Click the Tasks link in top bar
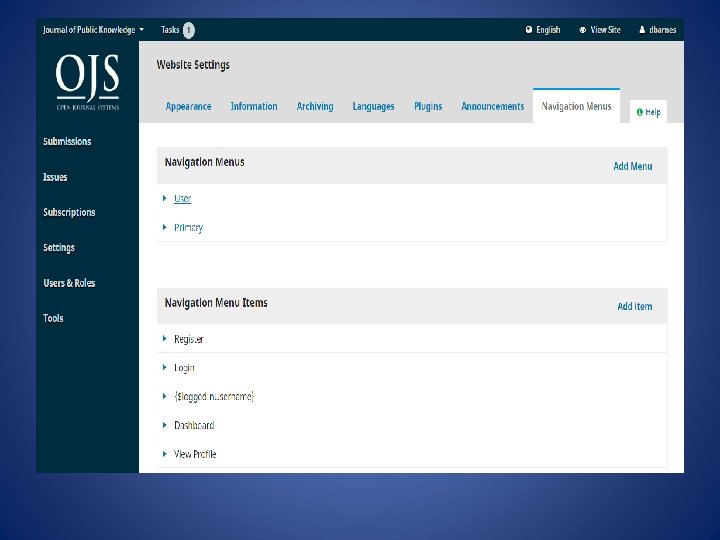 tap(170, 30)
